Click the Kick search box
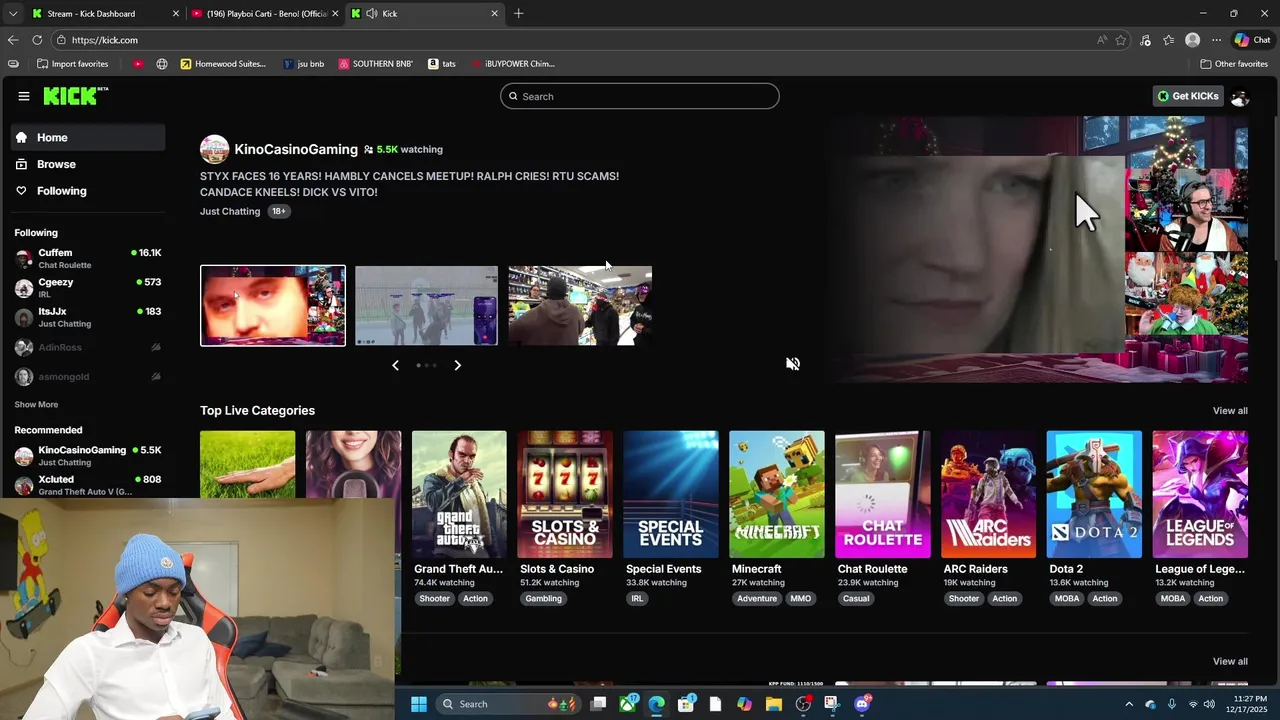The width and height of the screenshot is (1280, 720). [x=640, y=96]
